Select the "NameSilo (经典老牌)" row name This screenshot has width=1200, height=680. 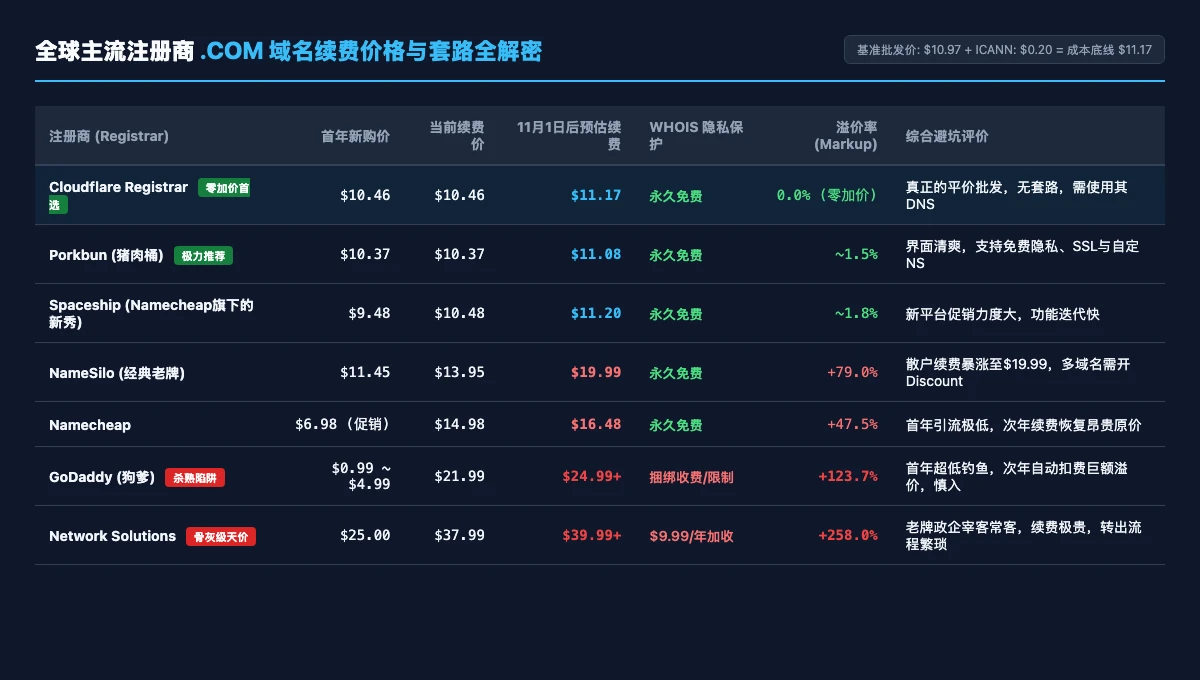(x=117, y=373)
